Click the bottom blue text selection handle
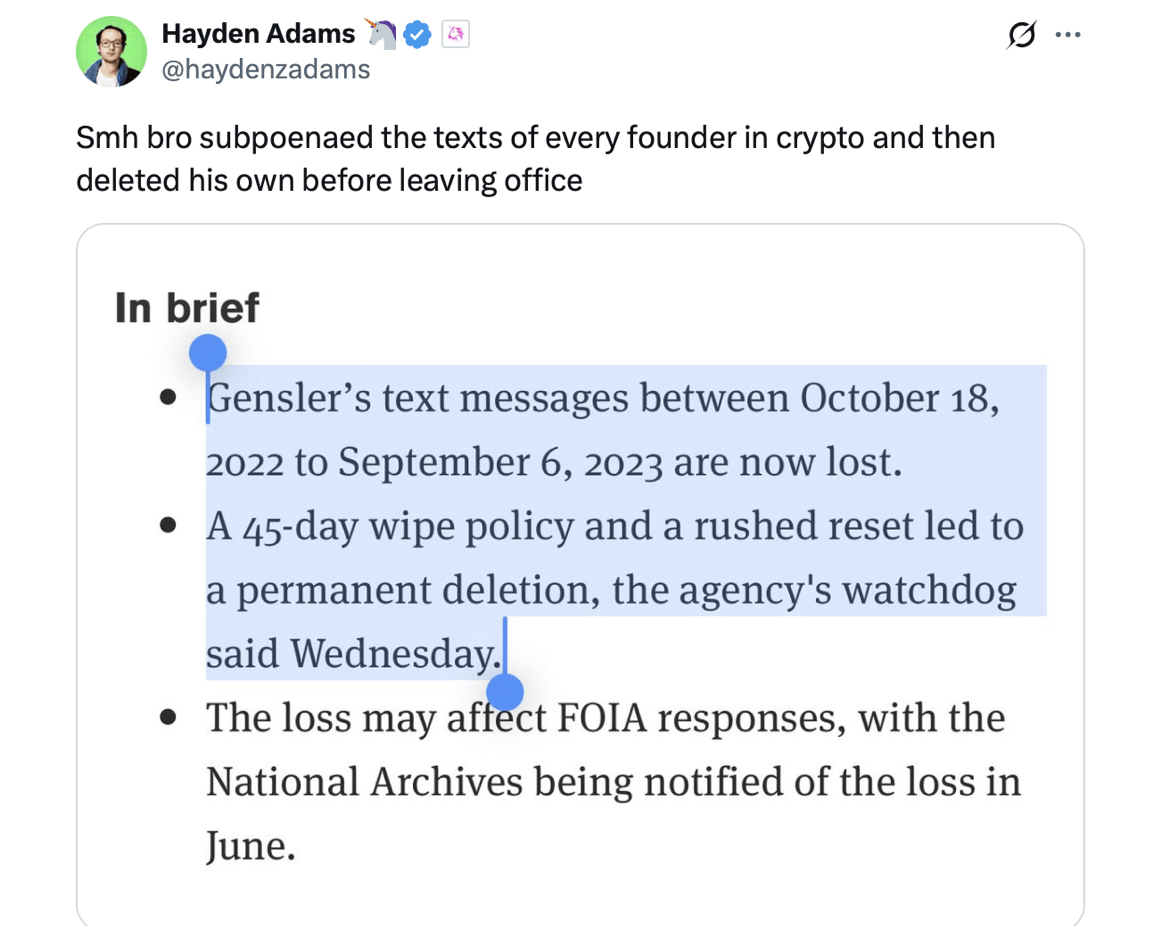Image resolution: width=1170 pixels, height=926 pixels. 505,691
